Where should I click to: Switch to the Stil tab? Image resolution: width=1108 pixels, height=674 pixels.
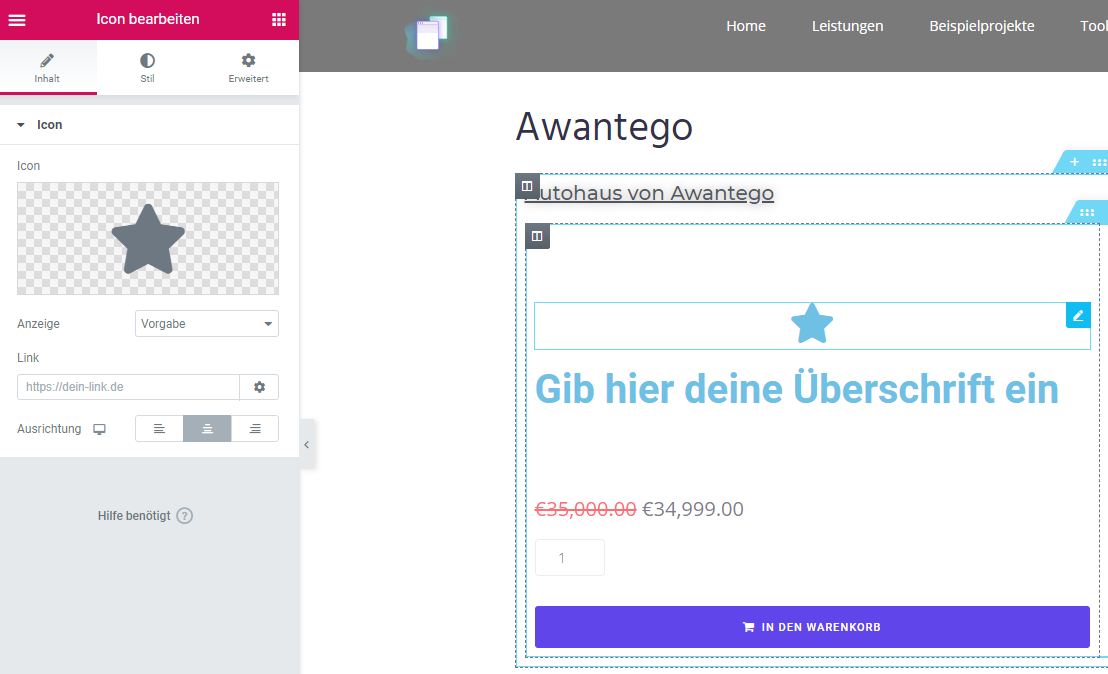147,67
